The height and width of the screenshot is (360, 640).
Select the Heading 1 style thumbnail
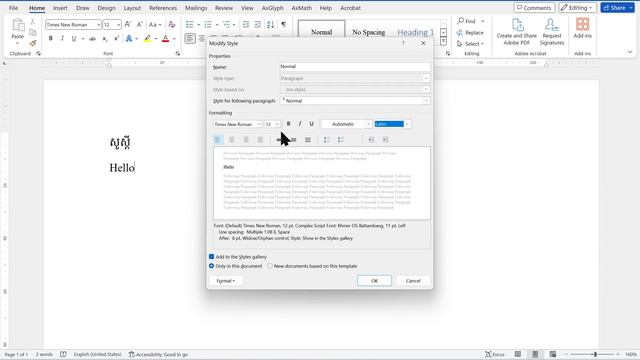point(416,32)
